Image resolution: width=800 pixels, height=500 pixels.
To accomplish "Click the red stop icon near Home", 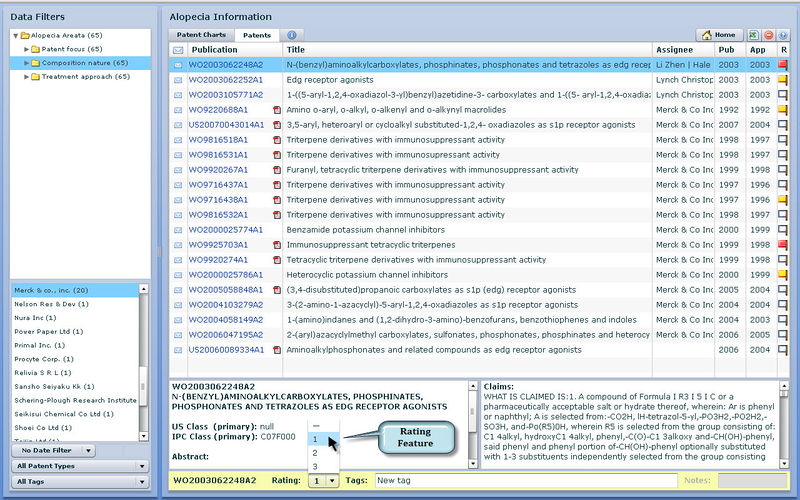I will pyautogui.click(x=769, y=35).
